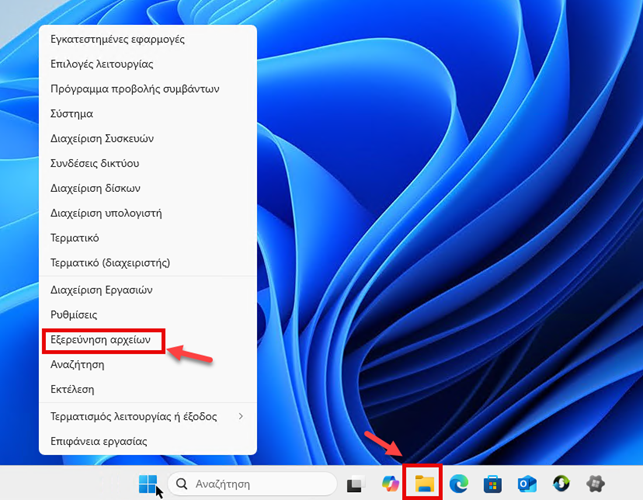Choose Επιφάνεια εργασίας in the menu

coord(148,441)
